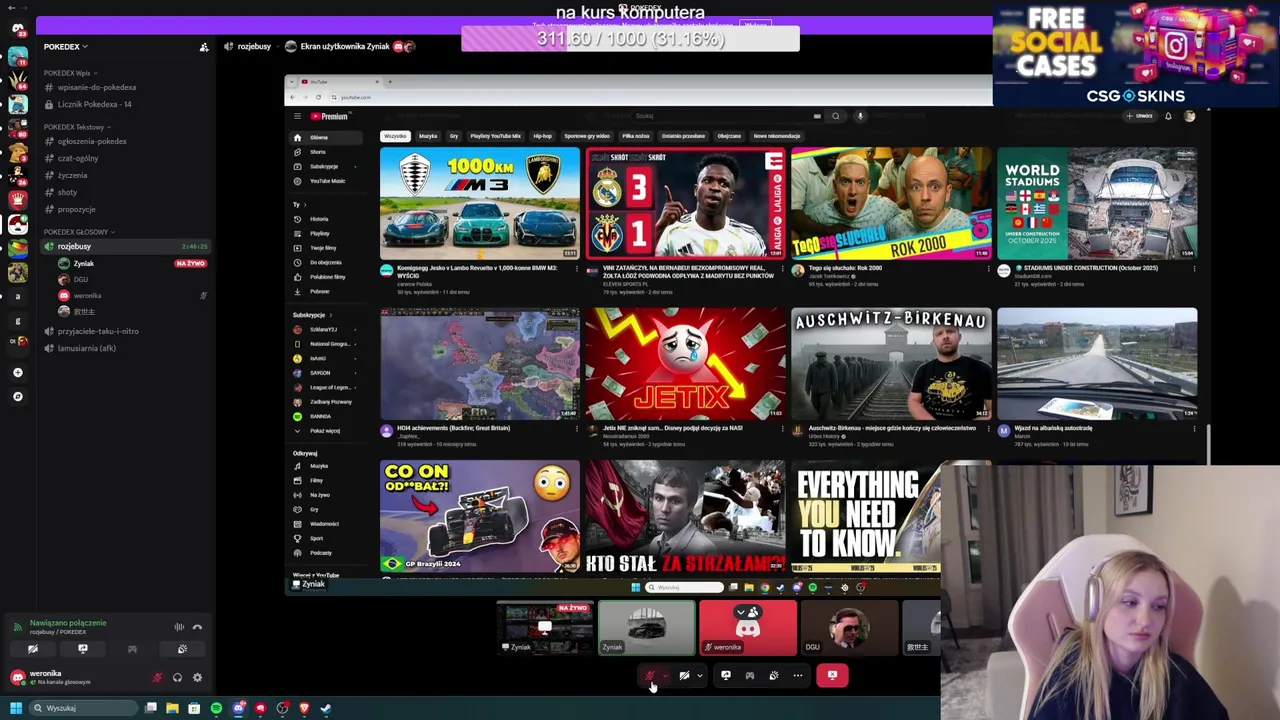Open more options ellipsis in call bar
This screenshot has height=720, width=1280.
click(x=798, y=676)
